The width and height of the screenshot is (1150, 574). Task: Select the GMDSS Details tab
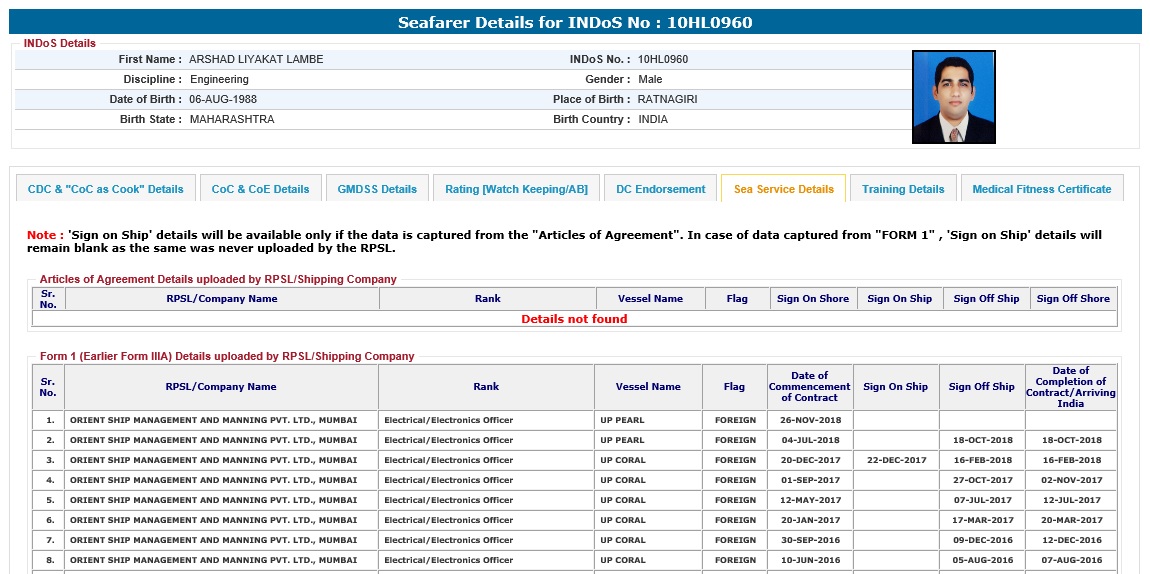377,189
